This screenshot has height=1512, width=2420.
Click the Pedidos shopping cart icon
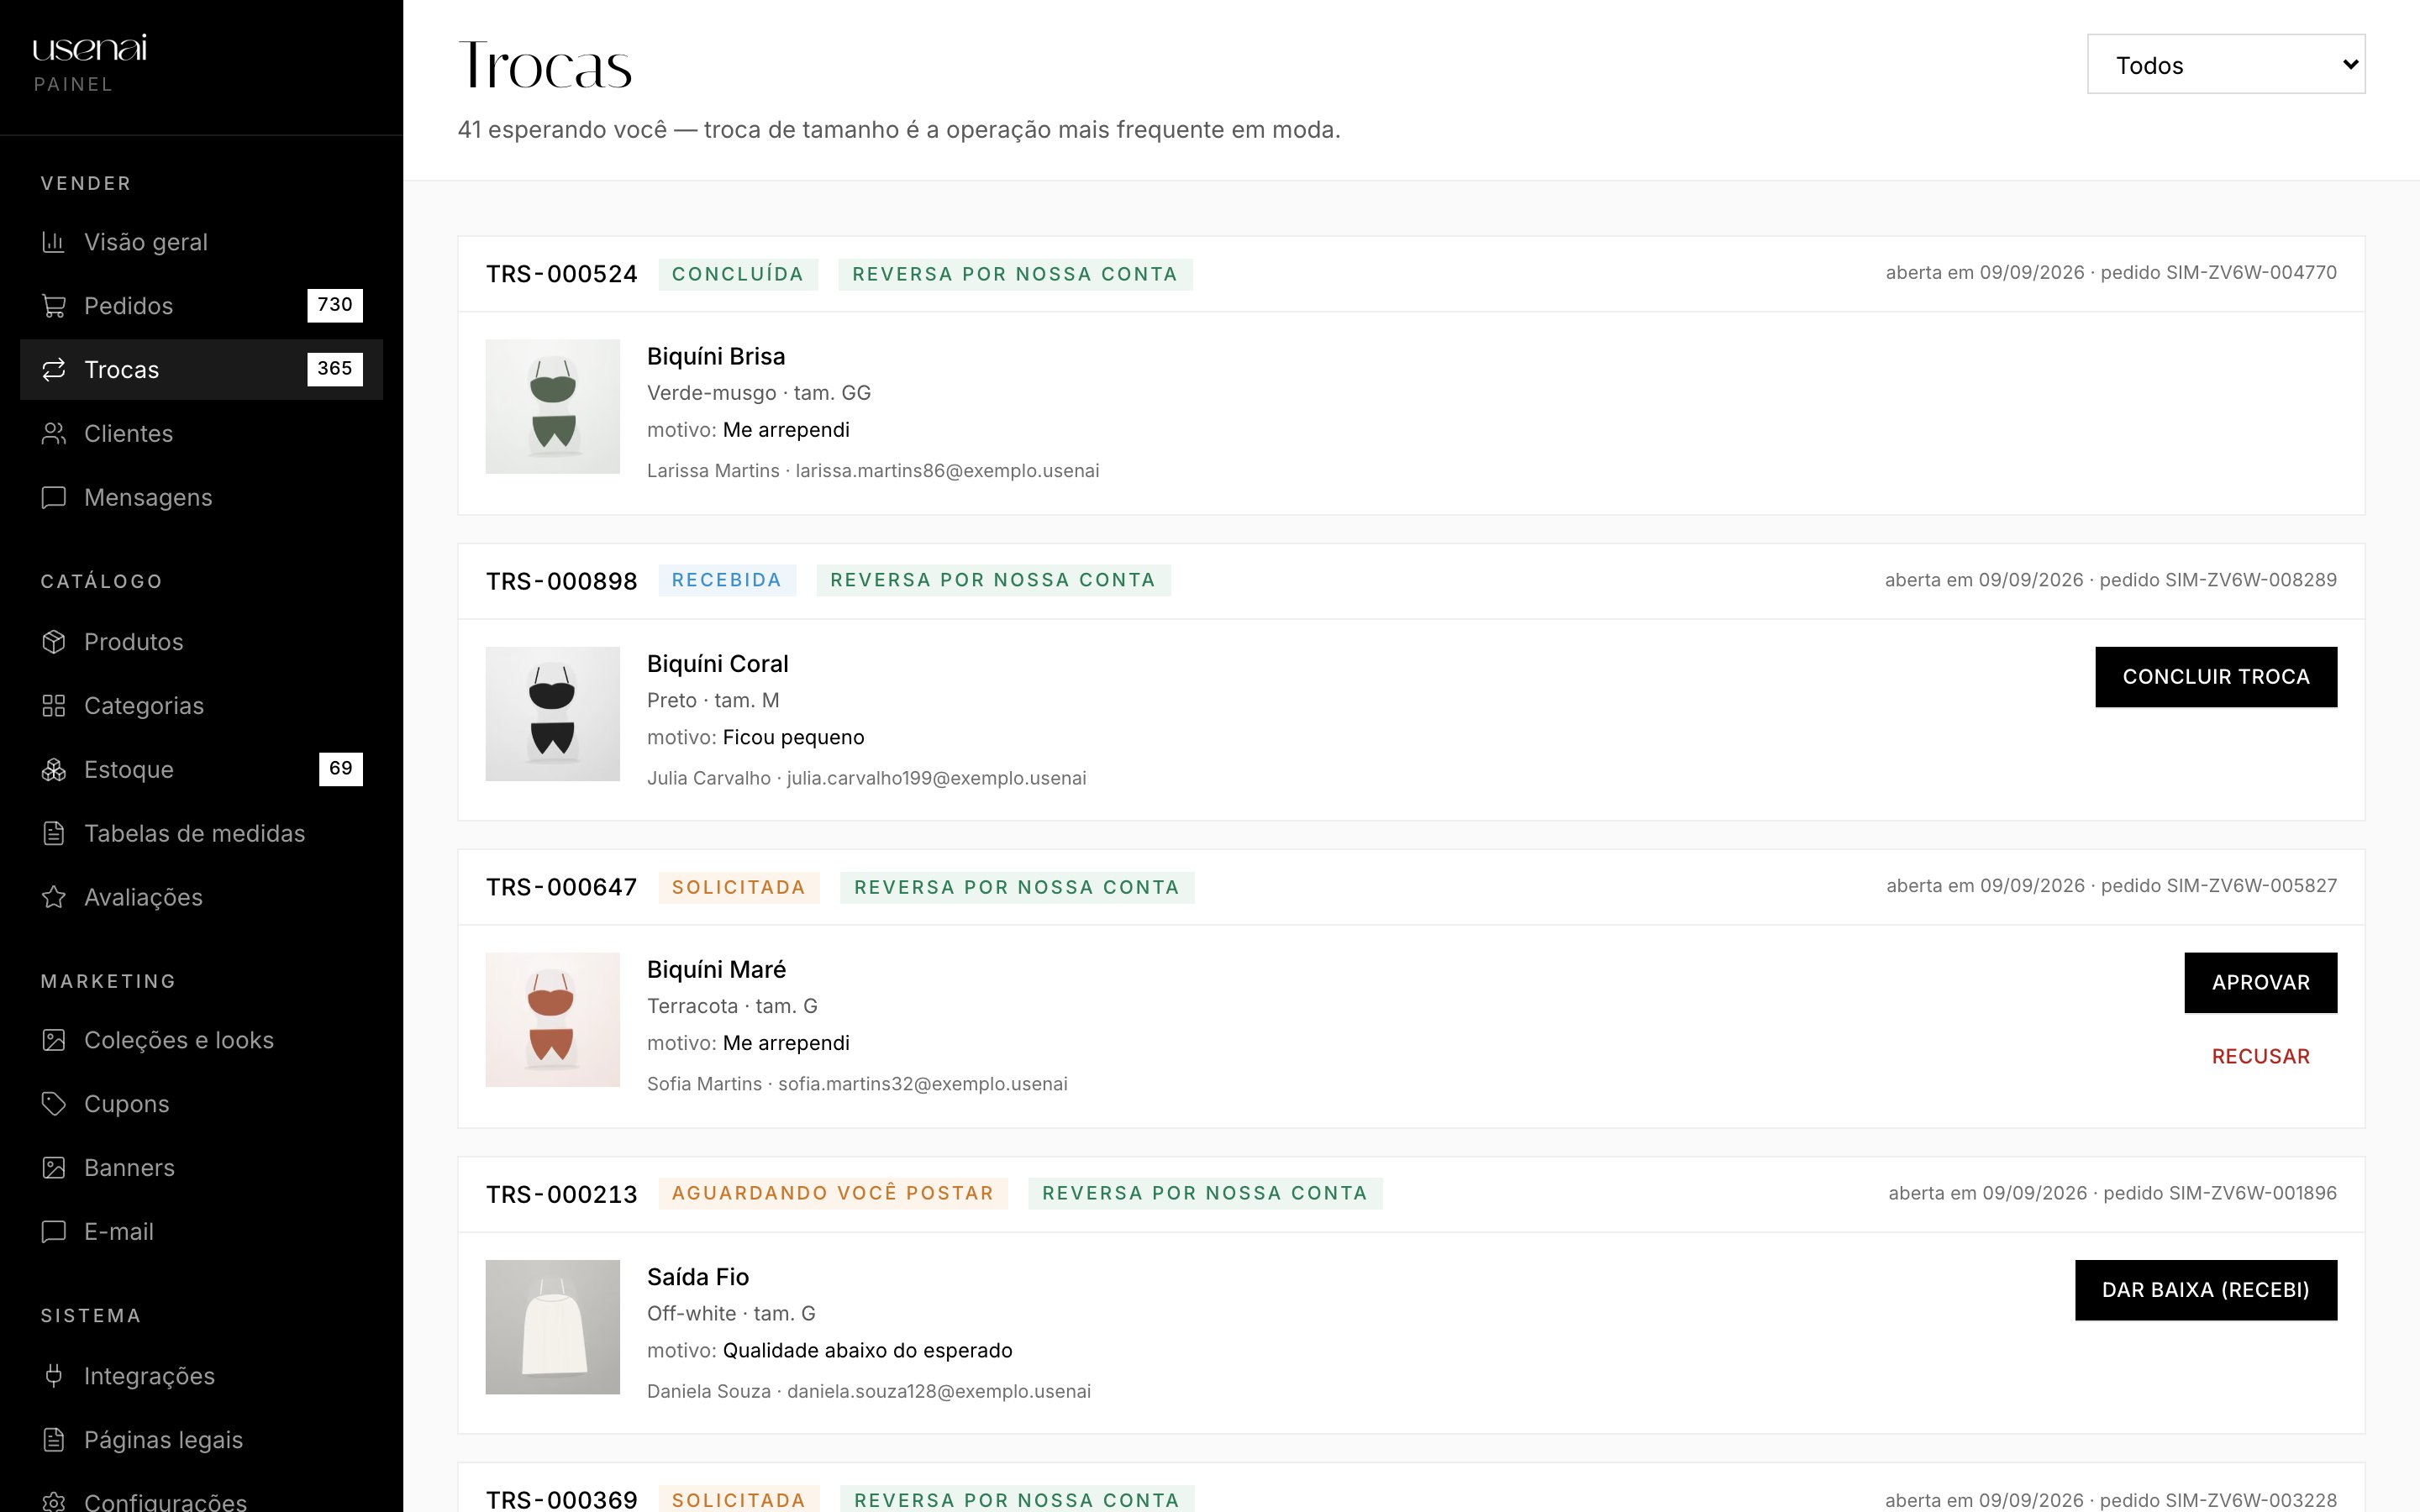coord(54,306)
